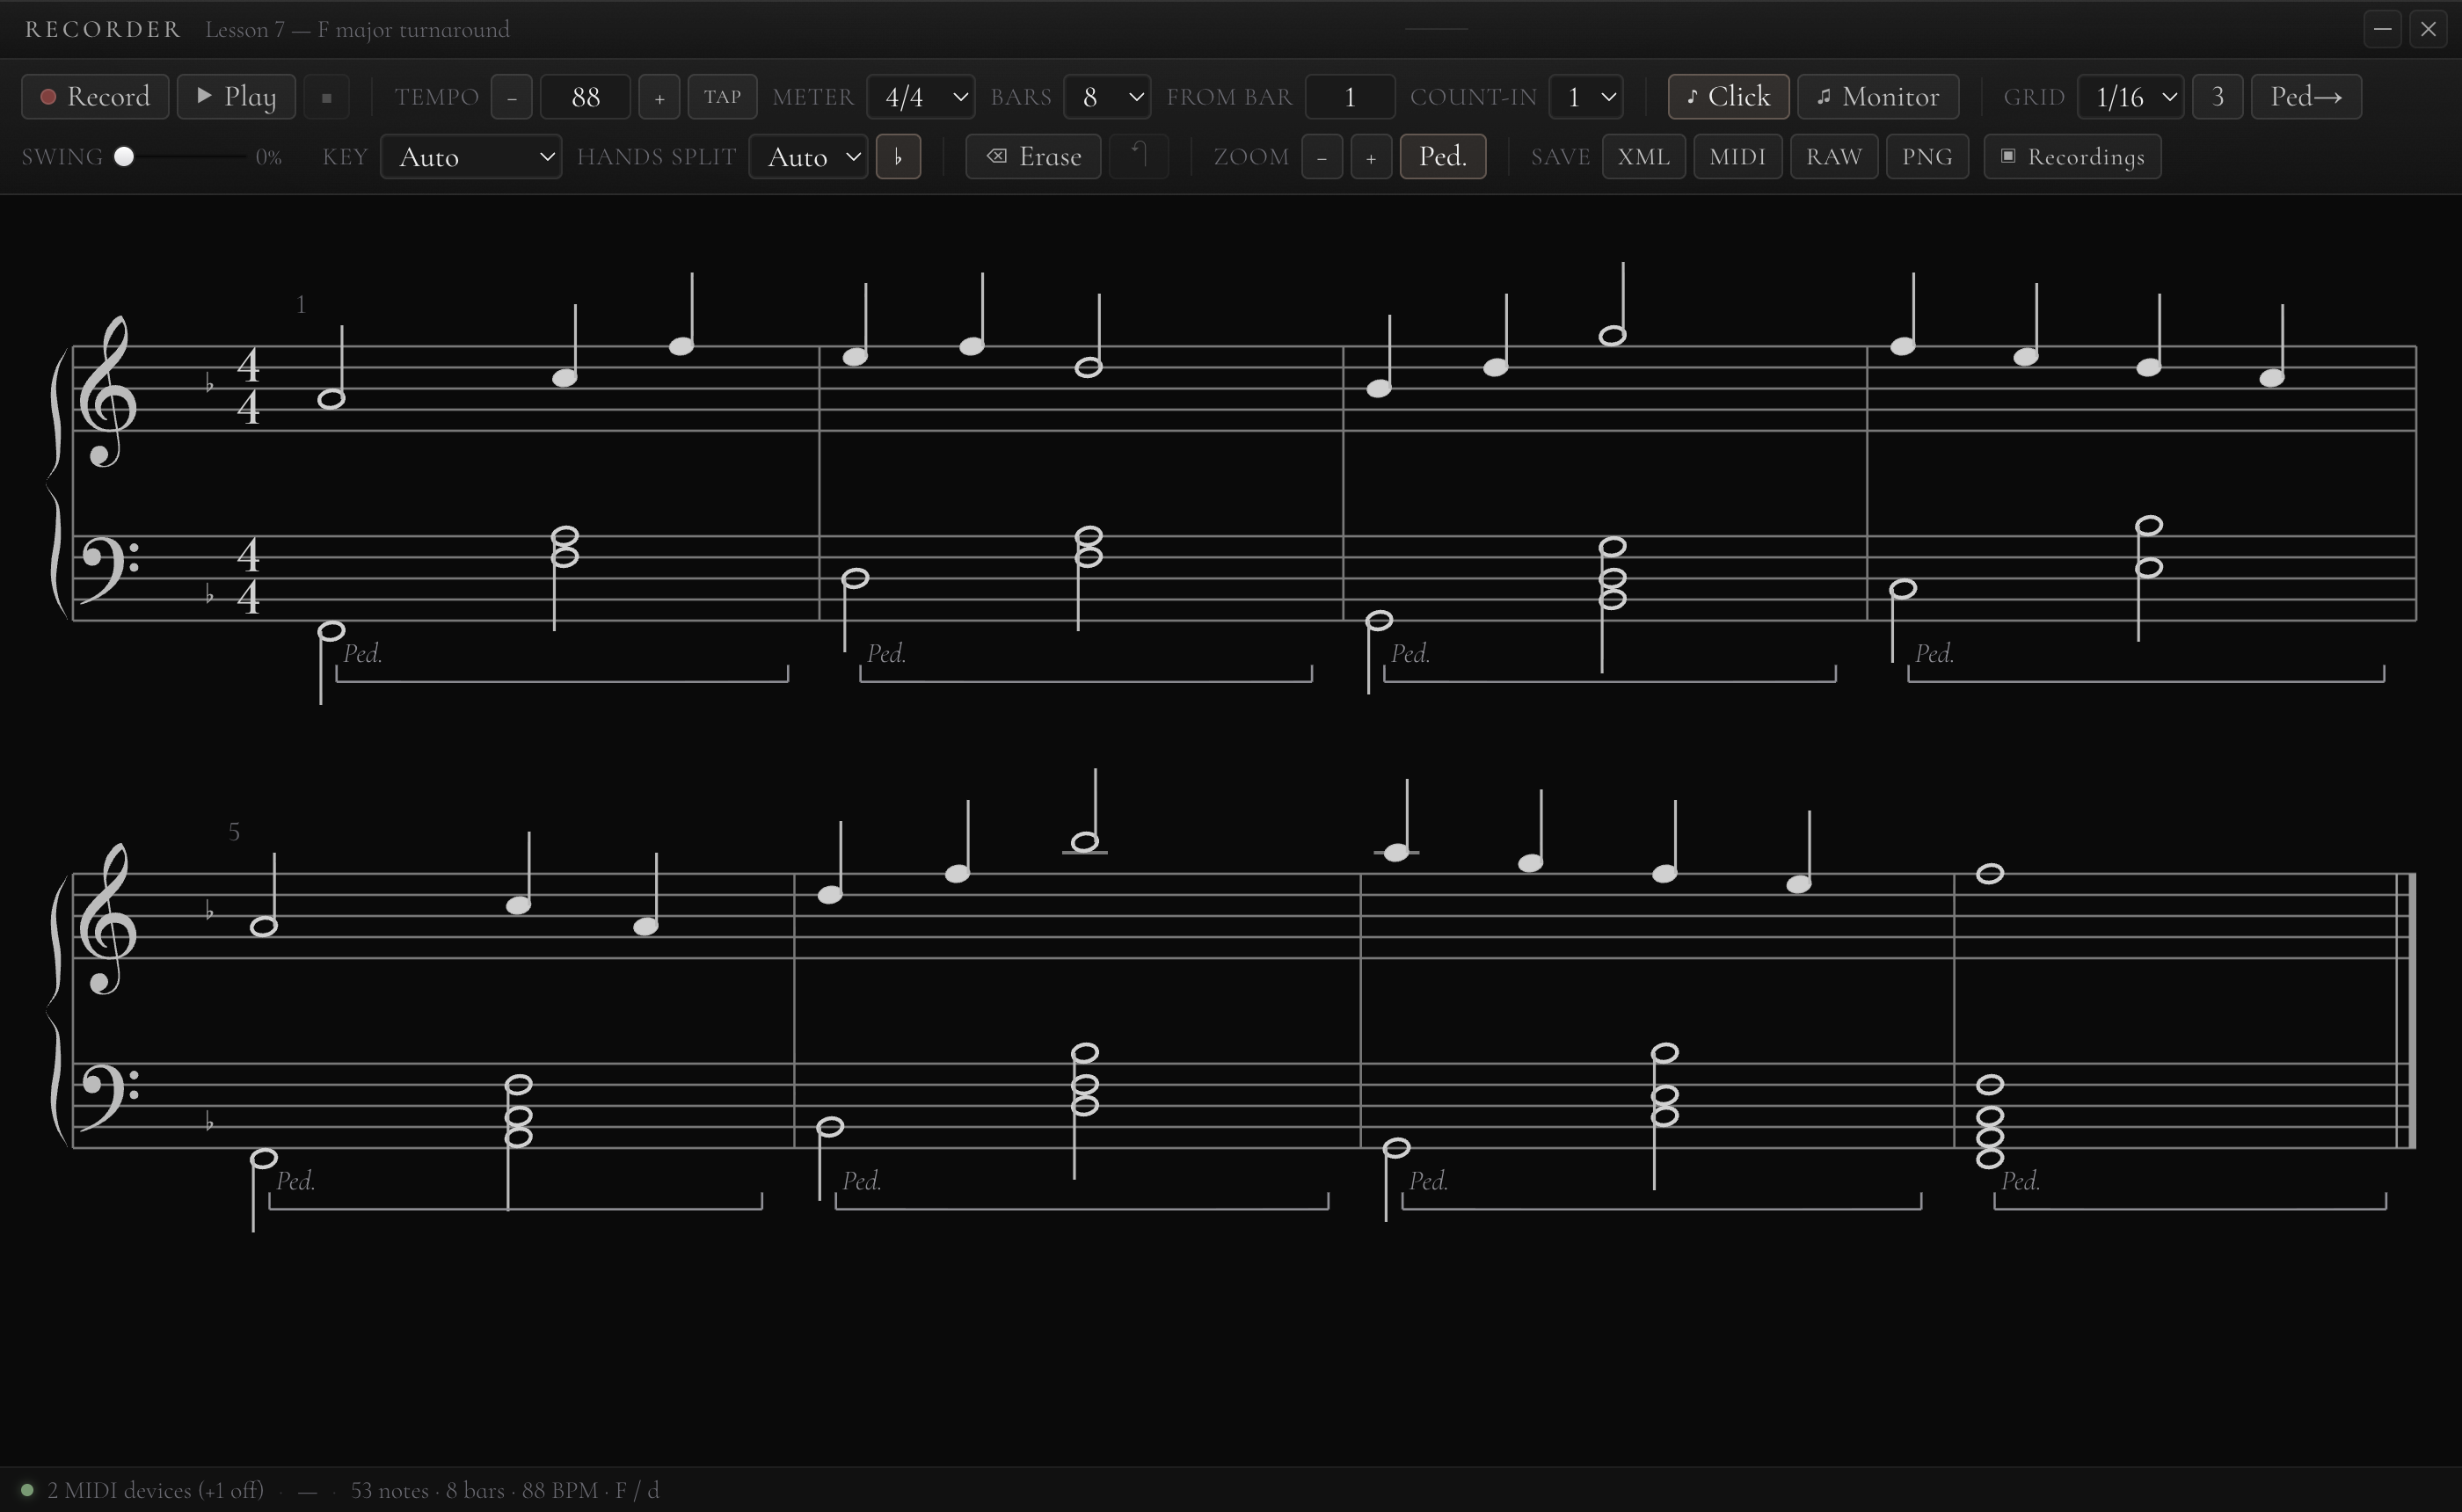Click the '2 MIDI devices (+1 off)' status text

click(x=156, y=1490)
